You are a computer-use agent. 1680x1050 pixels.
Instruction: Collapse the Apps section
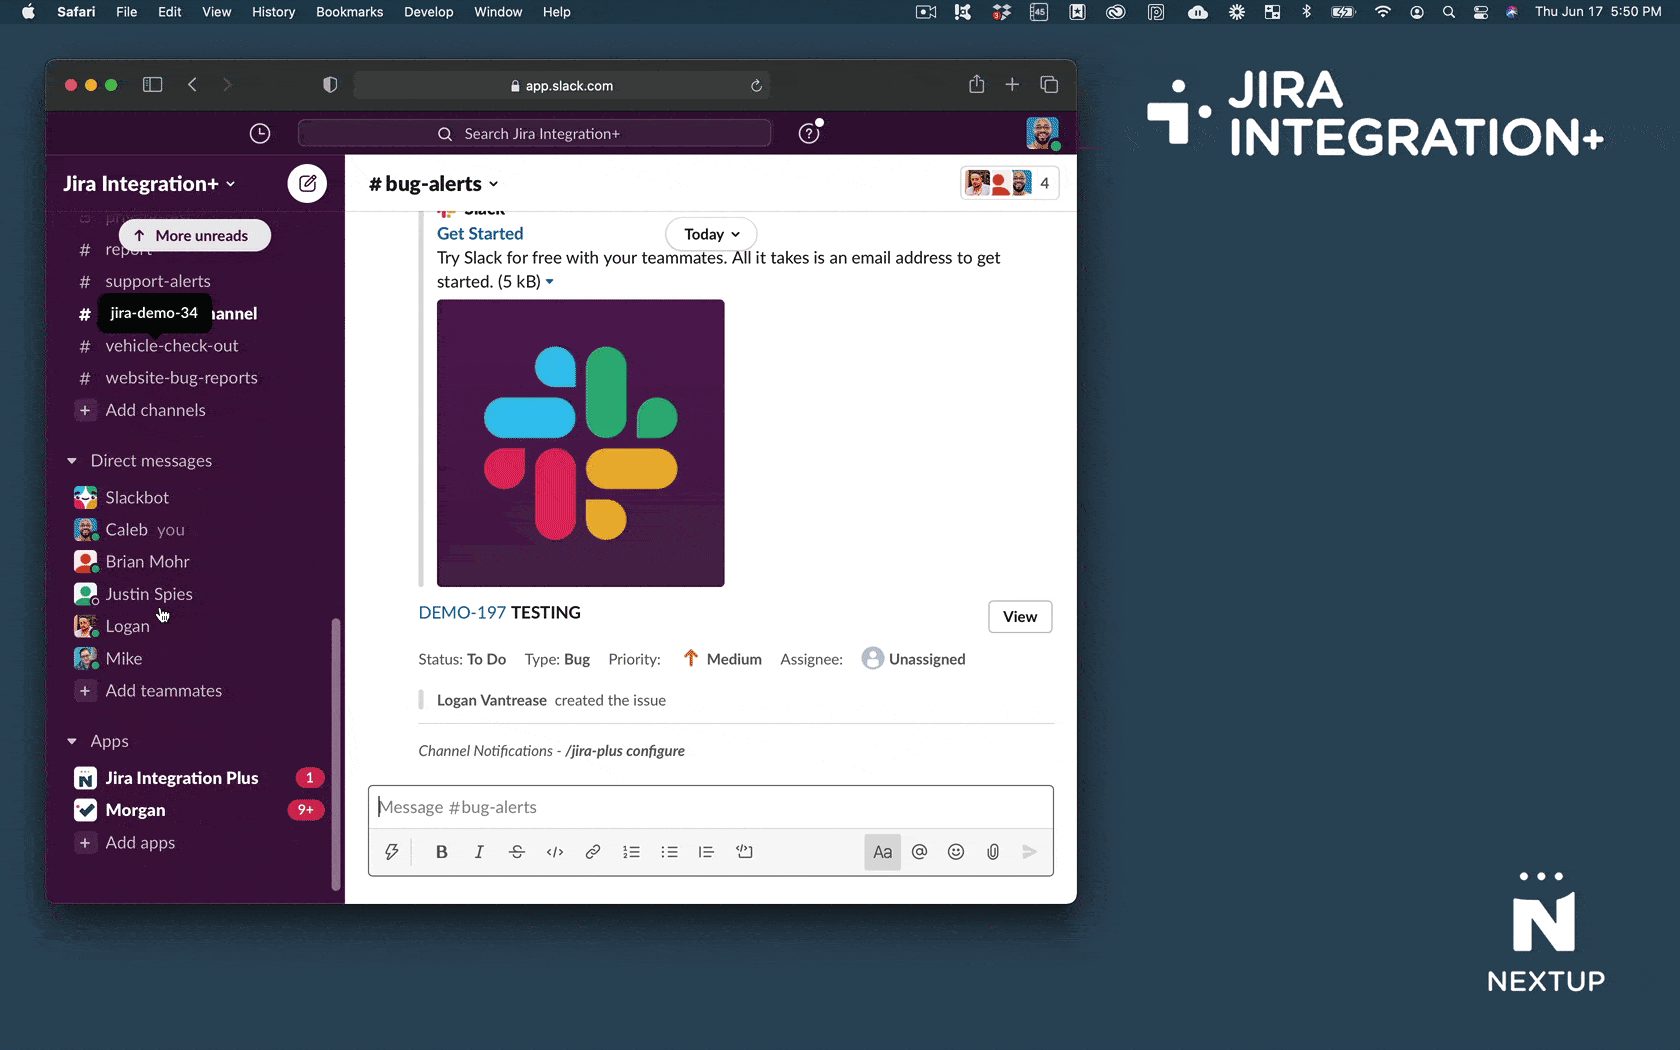tap(72, 741)
